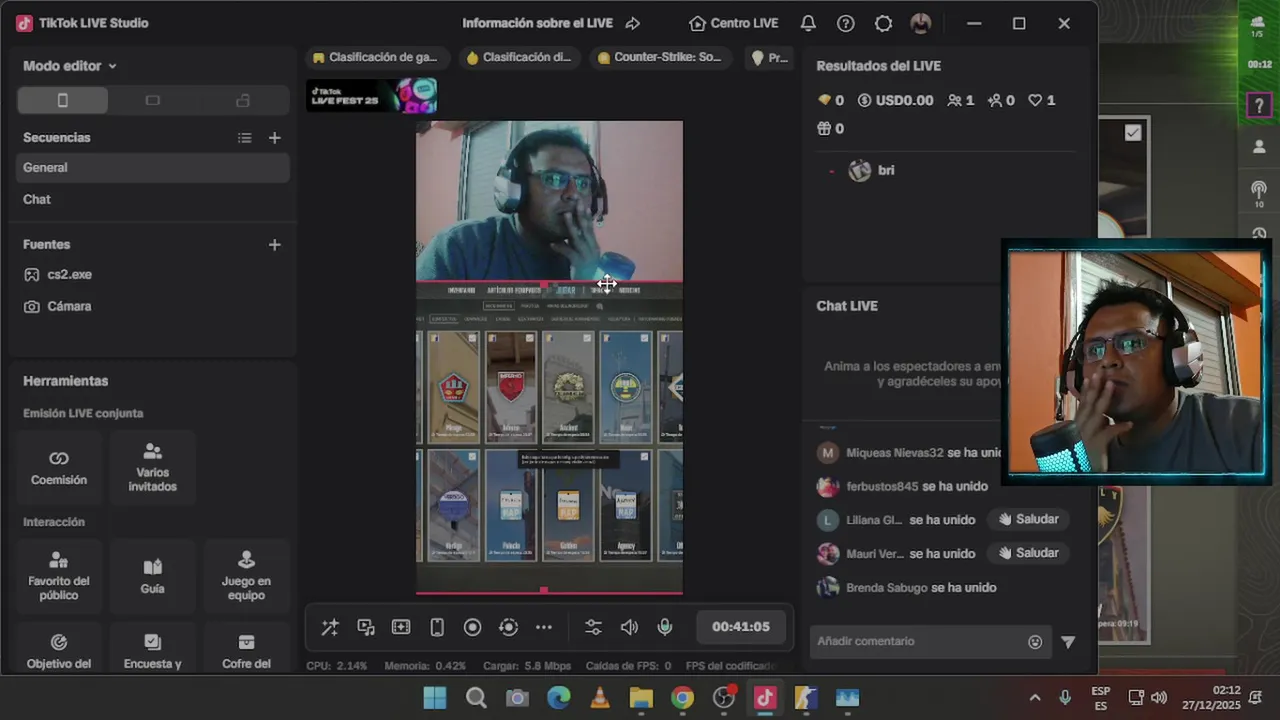
Task: Open the Encuesta tool
Action: [x=152, y=649]
